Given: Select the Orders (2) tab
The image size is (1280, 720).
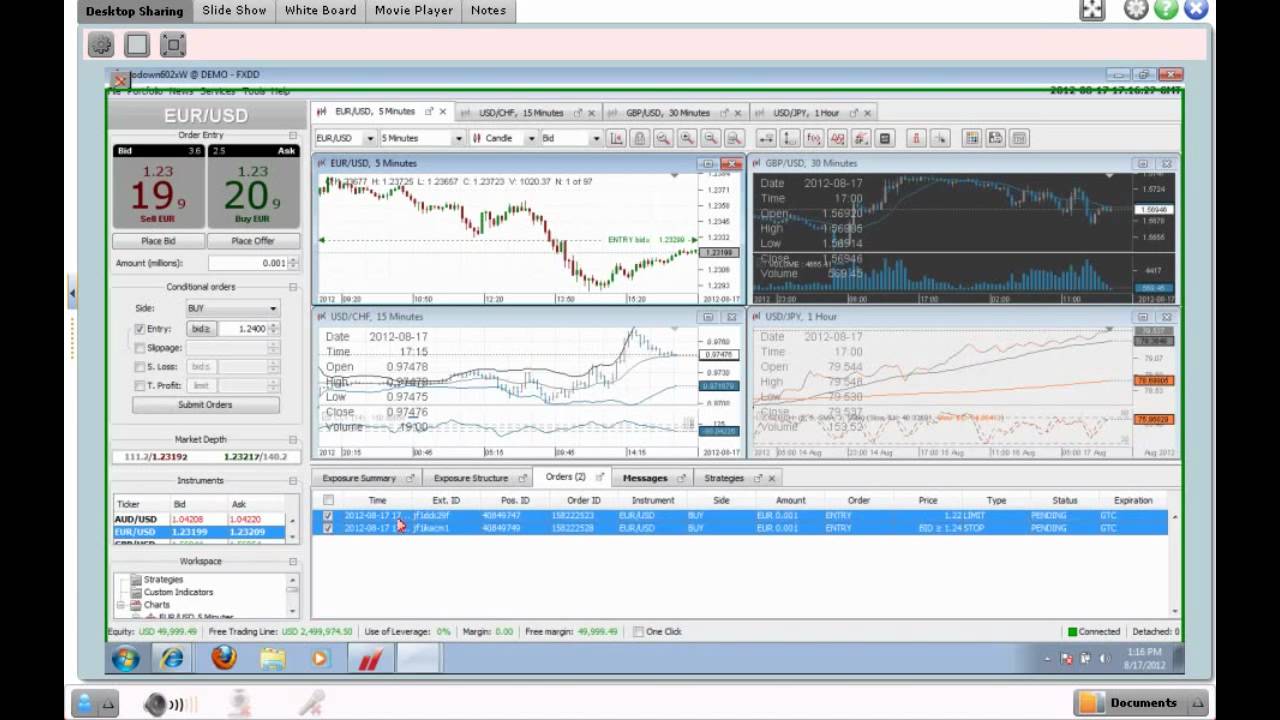Looking at the screenshot, I should point(565,477).
